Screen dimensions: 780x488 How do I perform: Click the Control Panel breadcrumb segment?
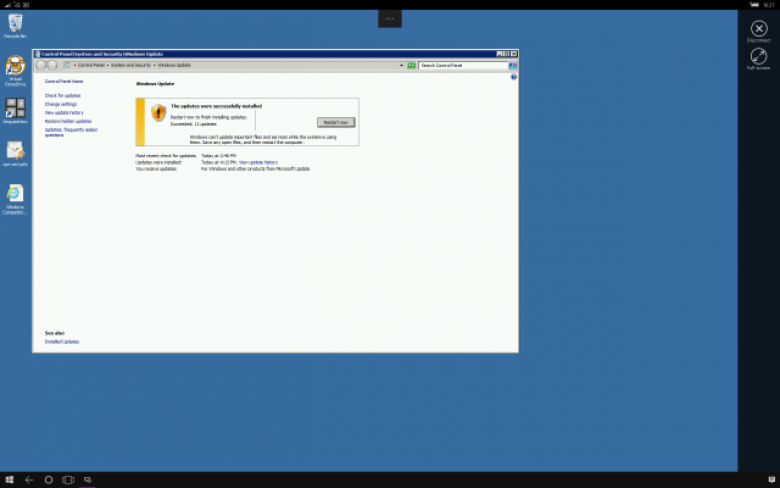[x=91, y=65]
